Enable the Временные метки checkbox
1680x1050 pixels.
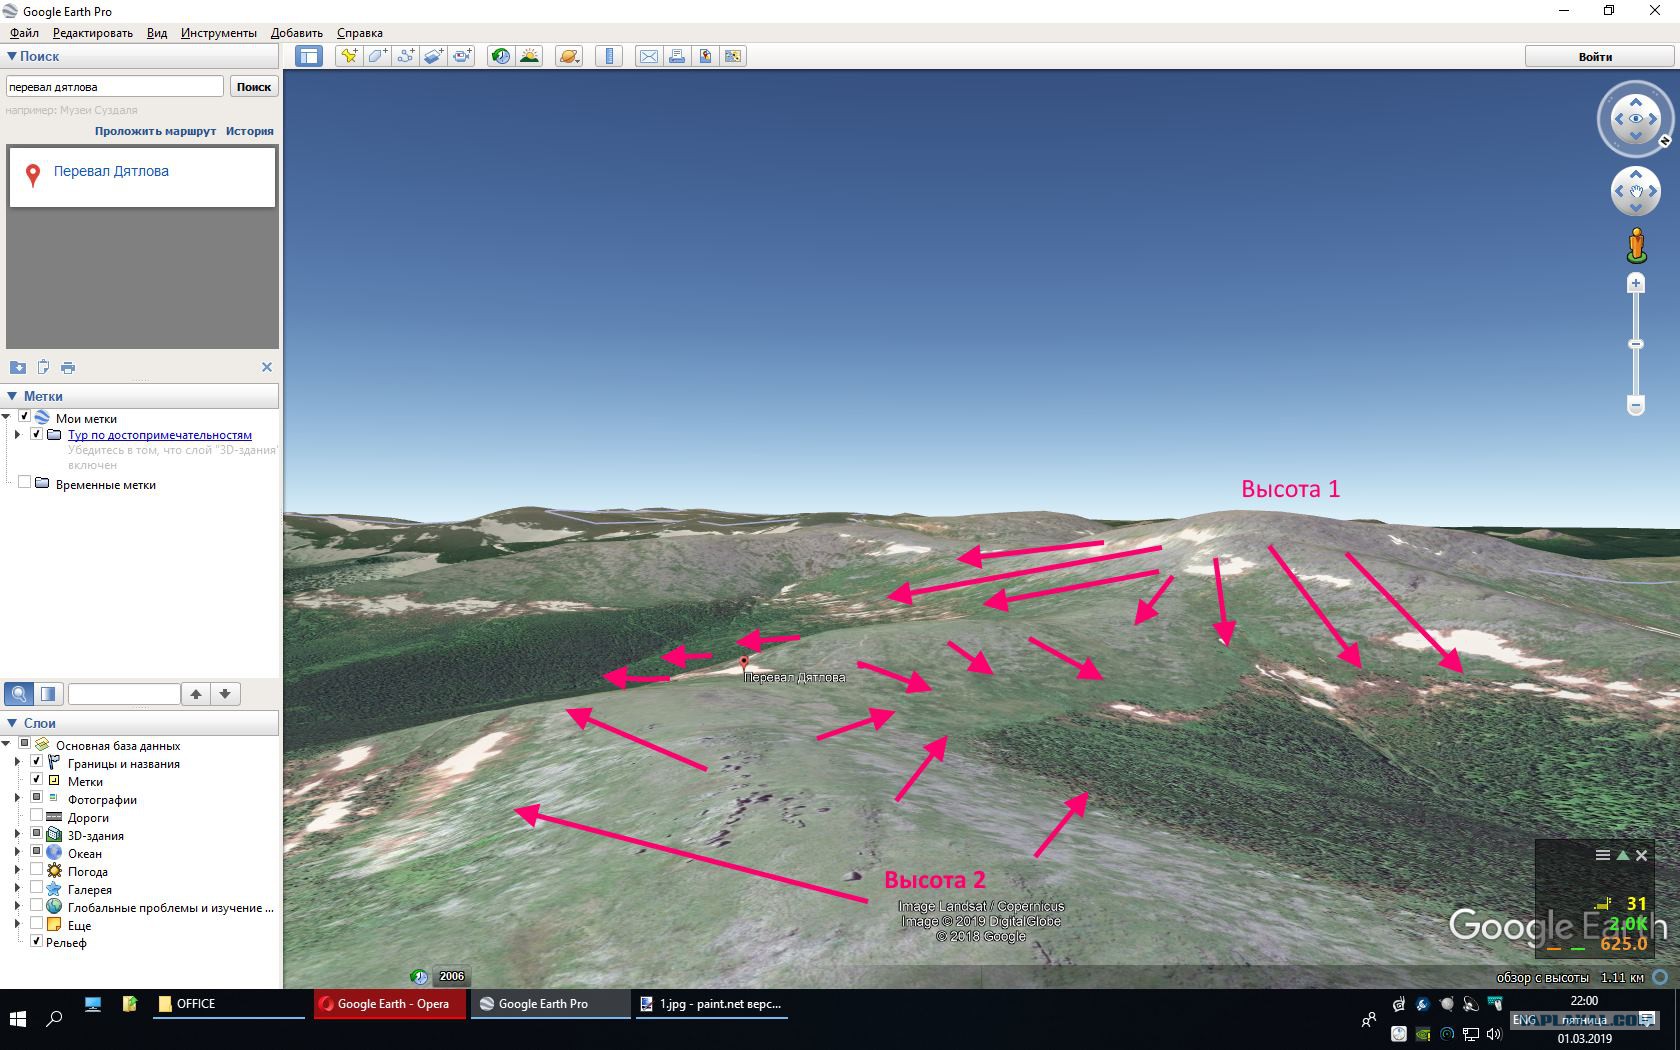[25, 483]
